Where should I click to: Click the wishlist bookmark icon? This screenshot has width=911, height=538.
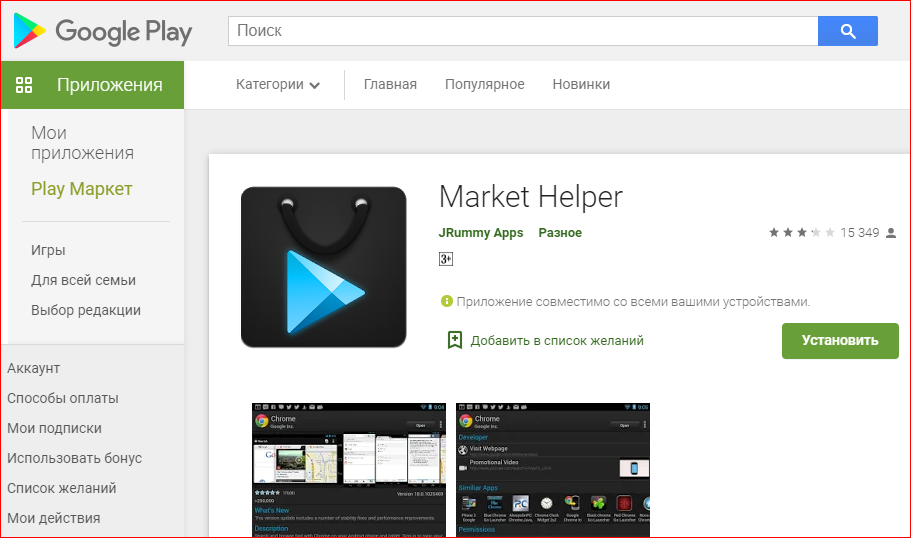[455, 340]
